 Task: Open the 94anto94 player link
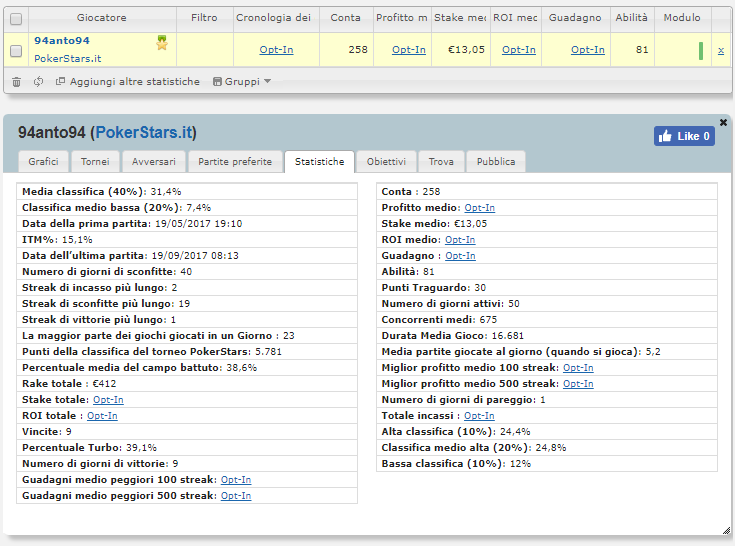(62, 41)
